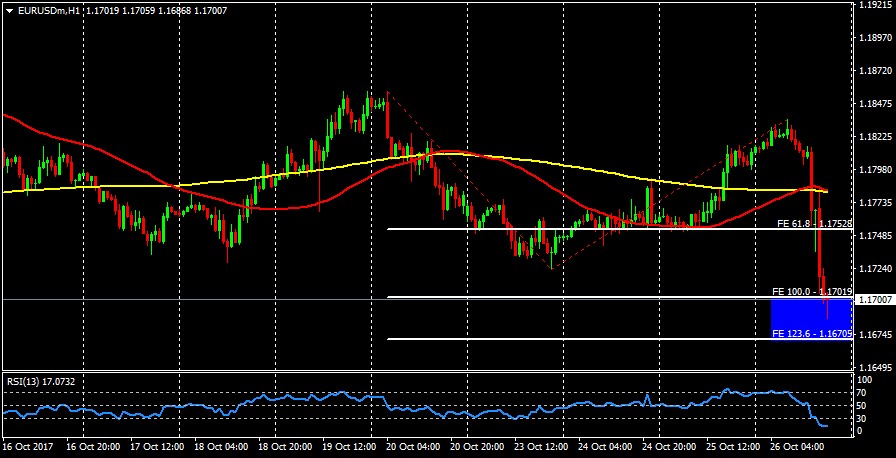The width and height of the screenshot is (896, 458).
Task: Select the red moving average line
Action: 300,207
